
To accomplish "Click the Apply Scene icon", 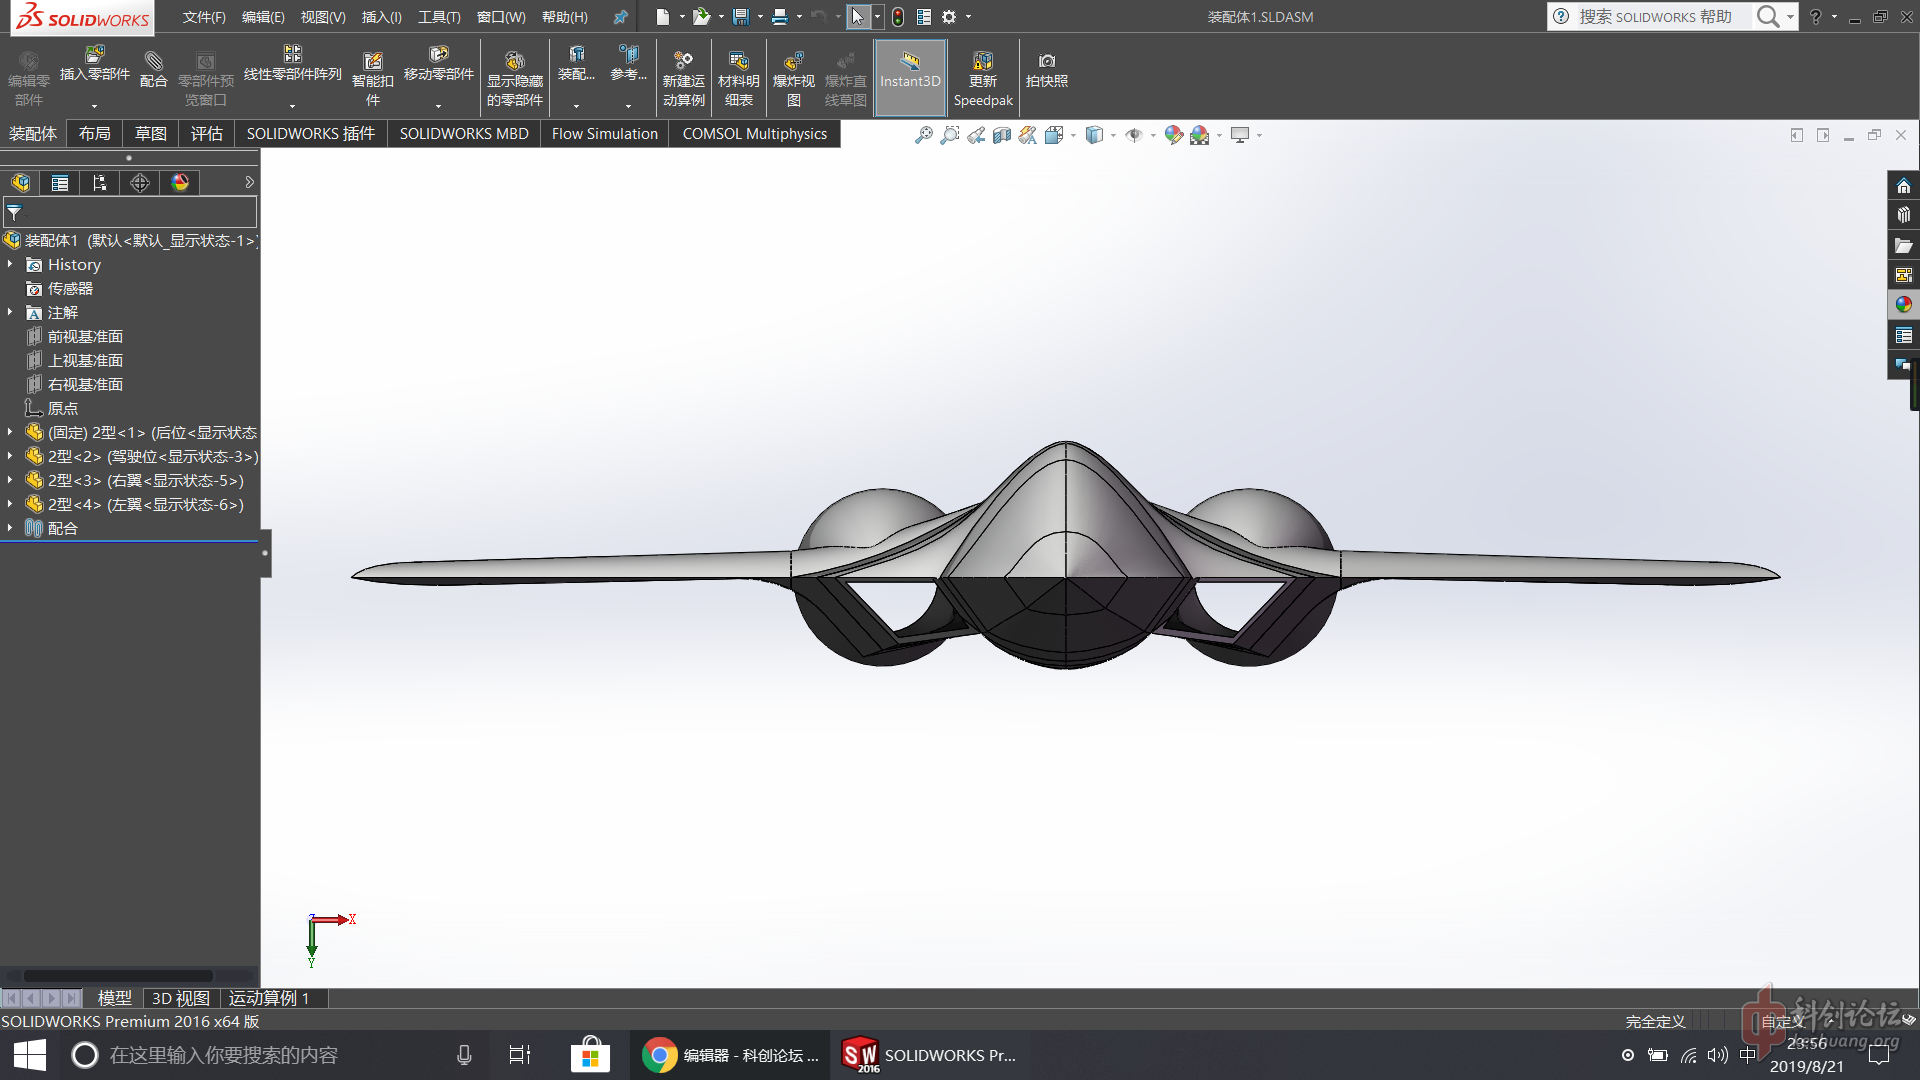I will click(x=1199, y=135).
